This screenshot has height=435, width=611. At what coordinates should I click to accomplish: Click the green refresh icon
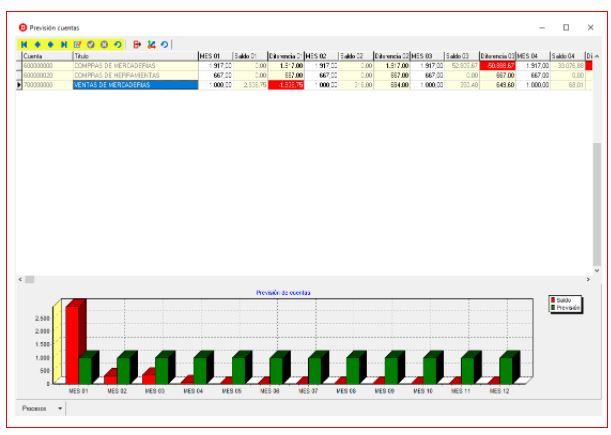(x=117, y=45)
